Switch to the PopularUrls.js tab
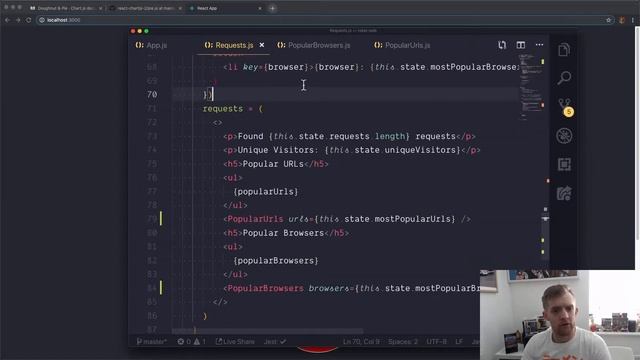This screenshot has height=360, width=640. coord(402,45)
